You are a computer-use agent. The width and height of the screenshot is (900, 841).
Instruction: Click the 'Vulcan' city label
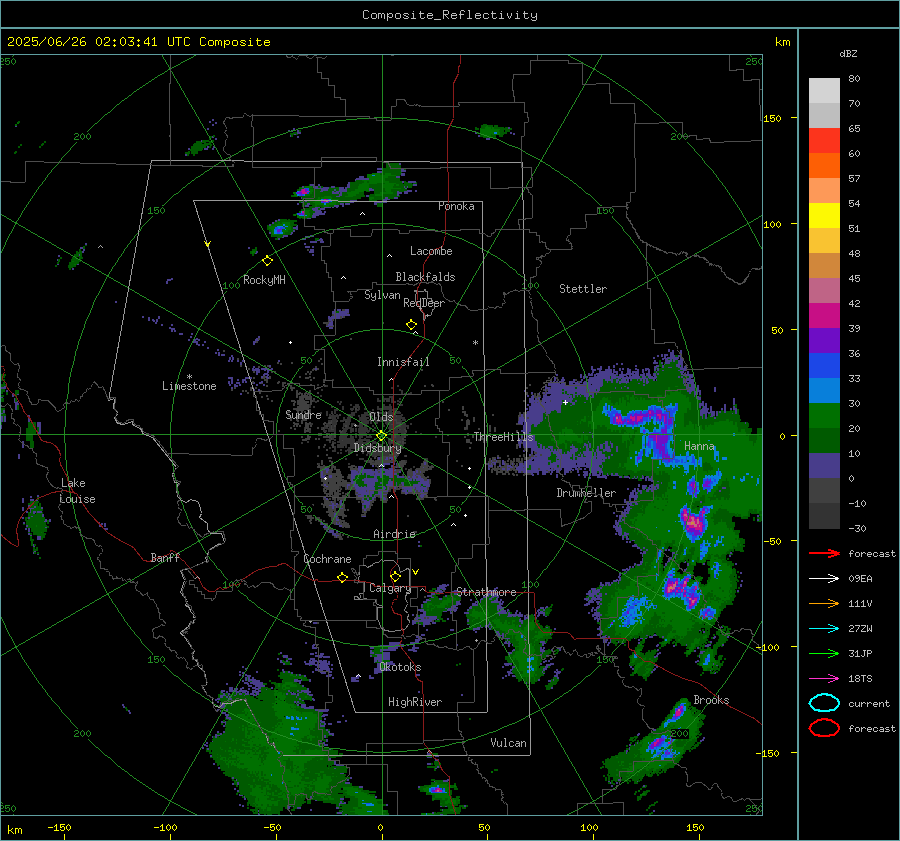(x=508, y=743)
